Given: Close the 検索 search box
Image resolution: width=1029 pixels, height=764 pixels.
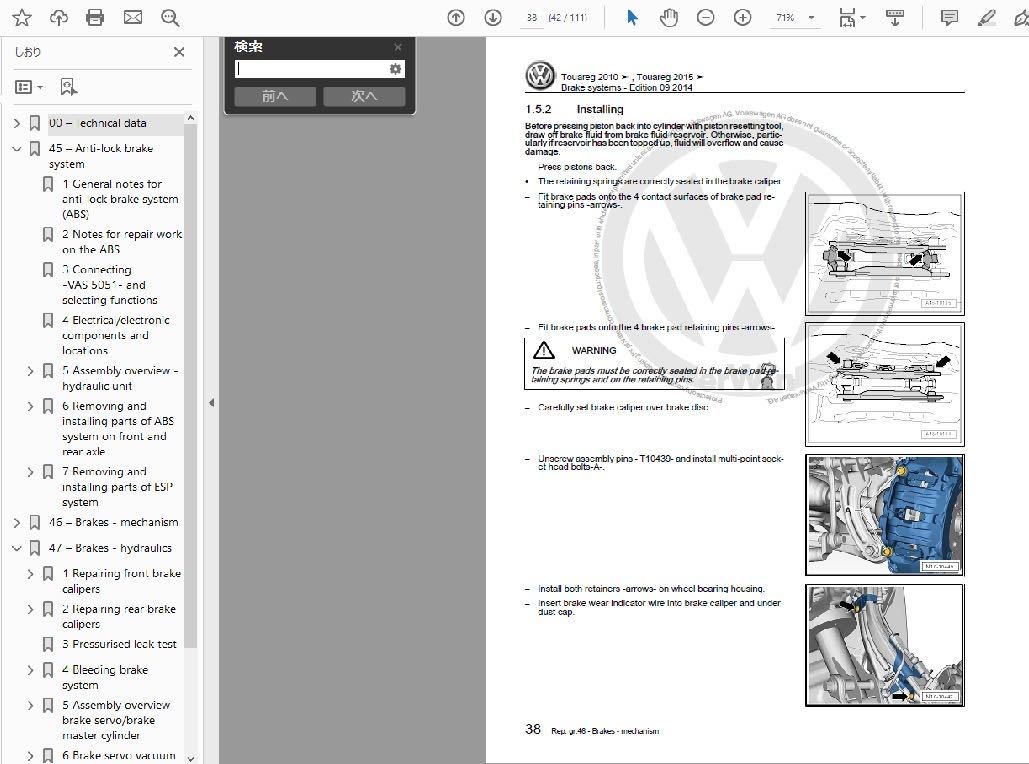Looking at the screenshot, I should pos(398,47).
